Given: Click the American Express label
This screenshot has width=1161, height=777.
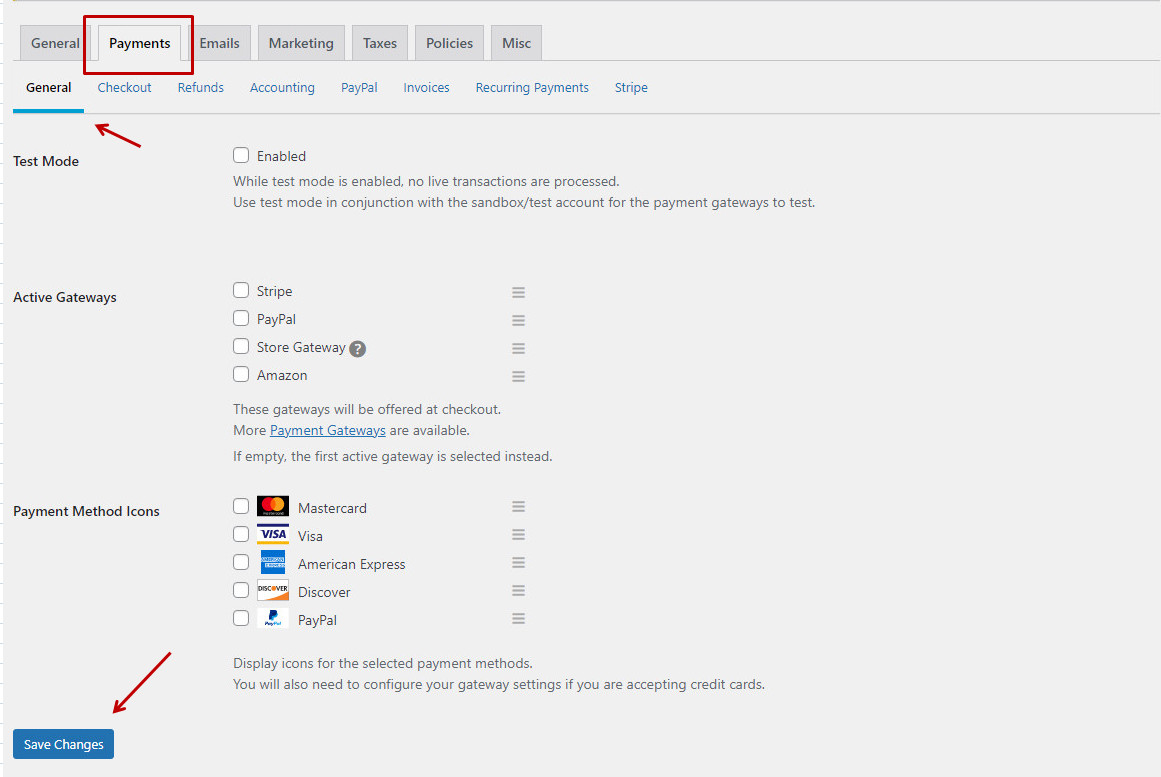Looking at the screenshot, I should [x=352, y=564].
